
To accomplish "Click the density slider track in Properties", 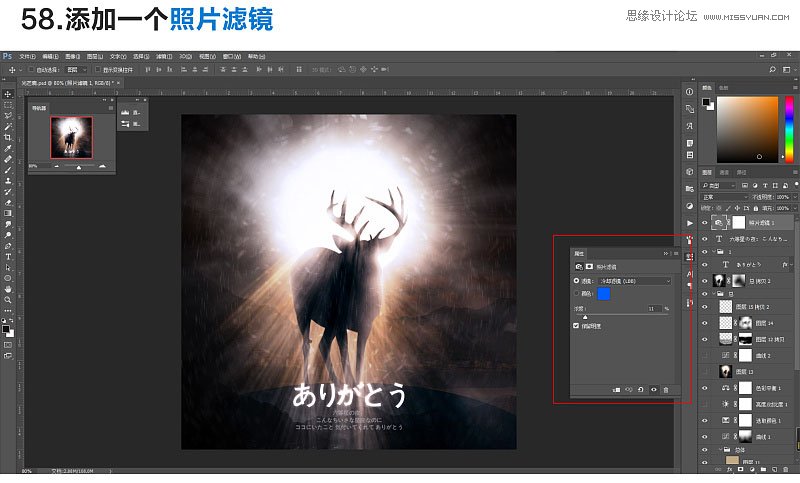I will pos(622,315).
